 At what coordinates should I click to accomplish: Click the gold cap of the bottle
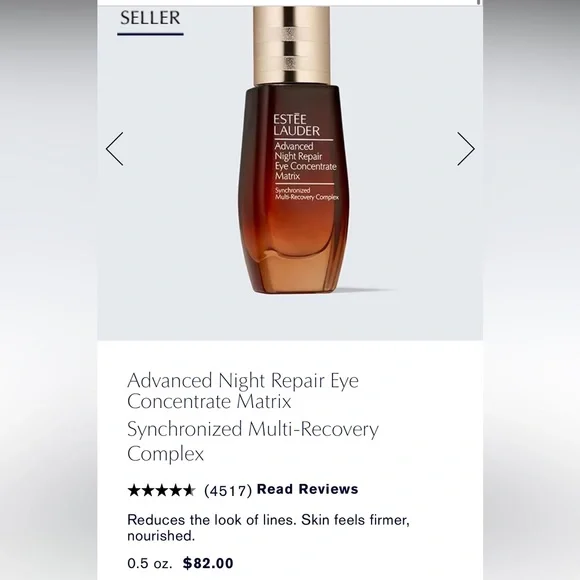(291, 45)
